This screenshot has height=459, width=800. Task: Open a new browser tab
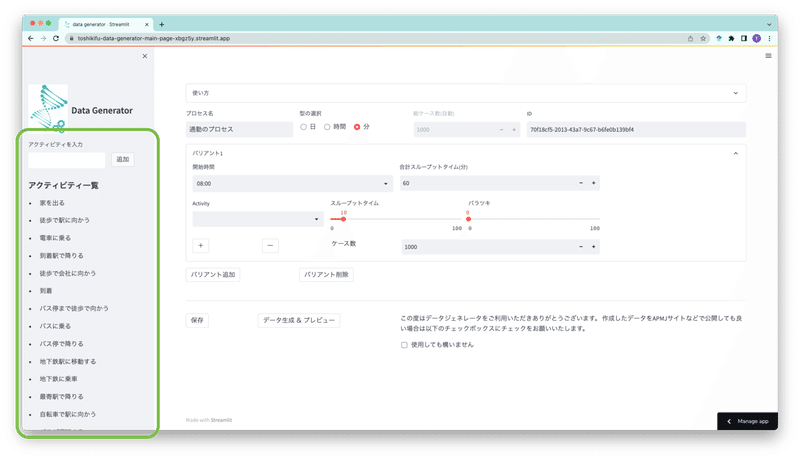pos(162,24)
